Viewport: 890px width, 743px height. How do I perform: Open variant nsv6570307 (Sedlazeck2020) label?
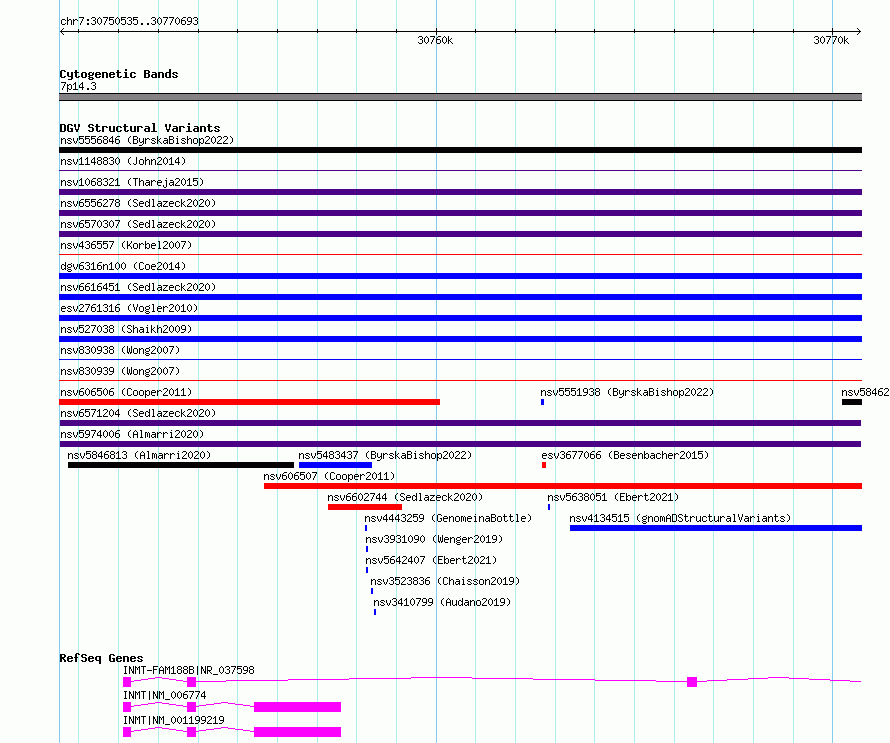(138, 224)
